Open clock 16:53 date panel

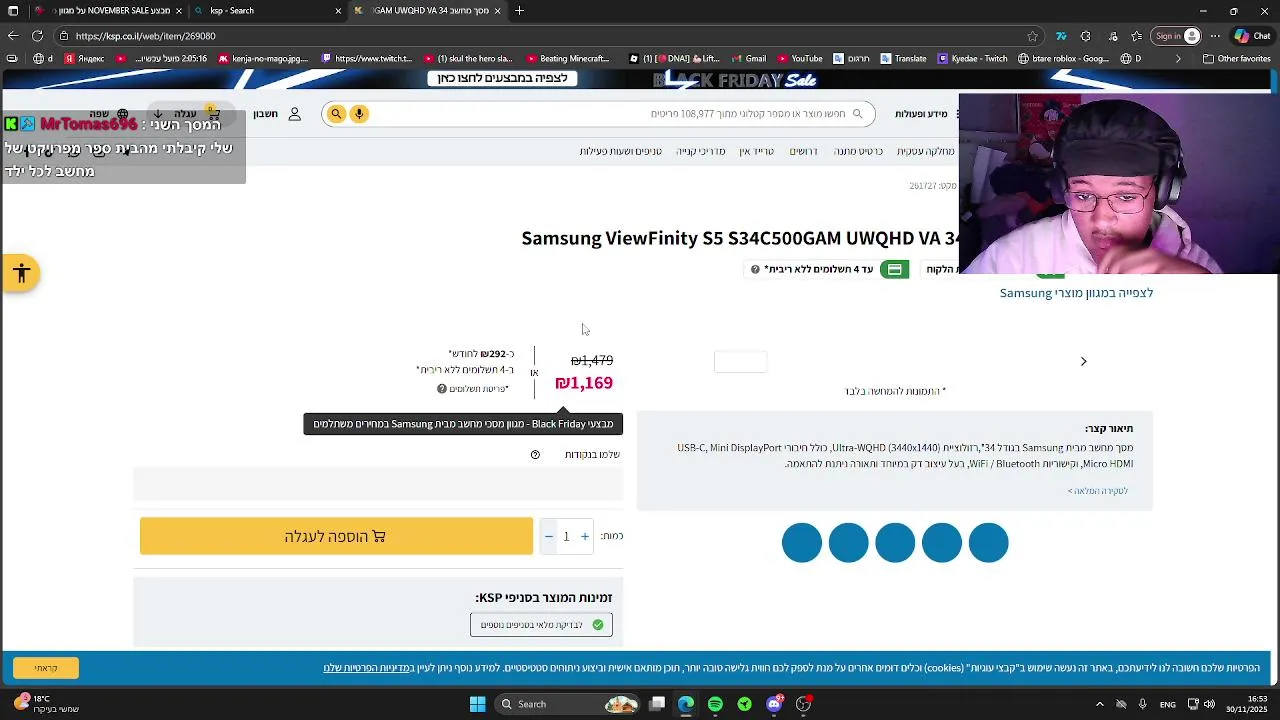coord(1246,704)
